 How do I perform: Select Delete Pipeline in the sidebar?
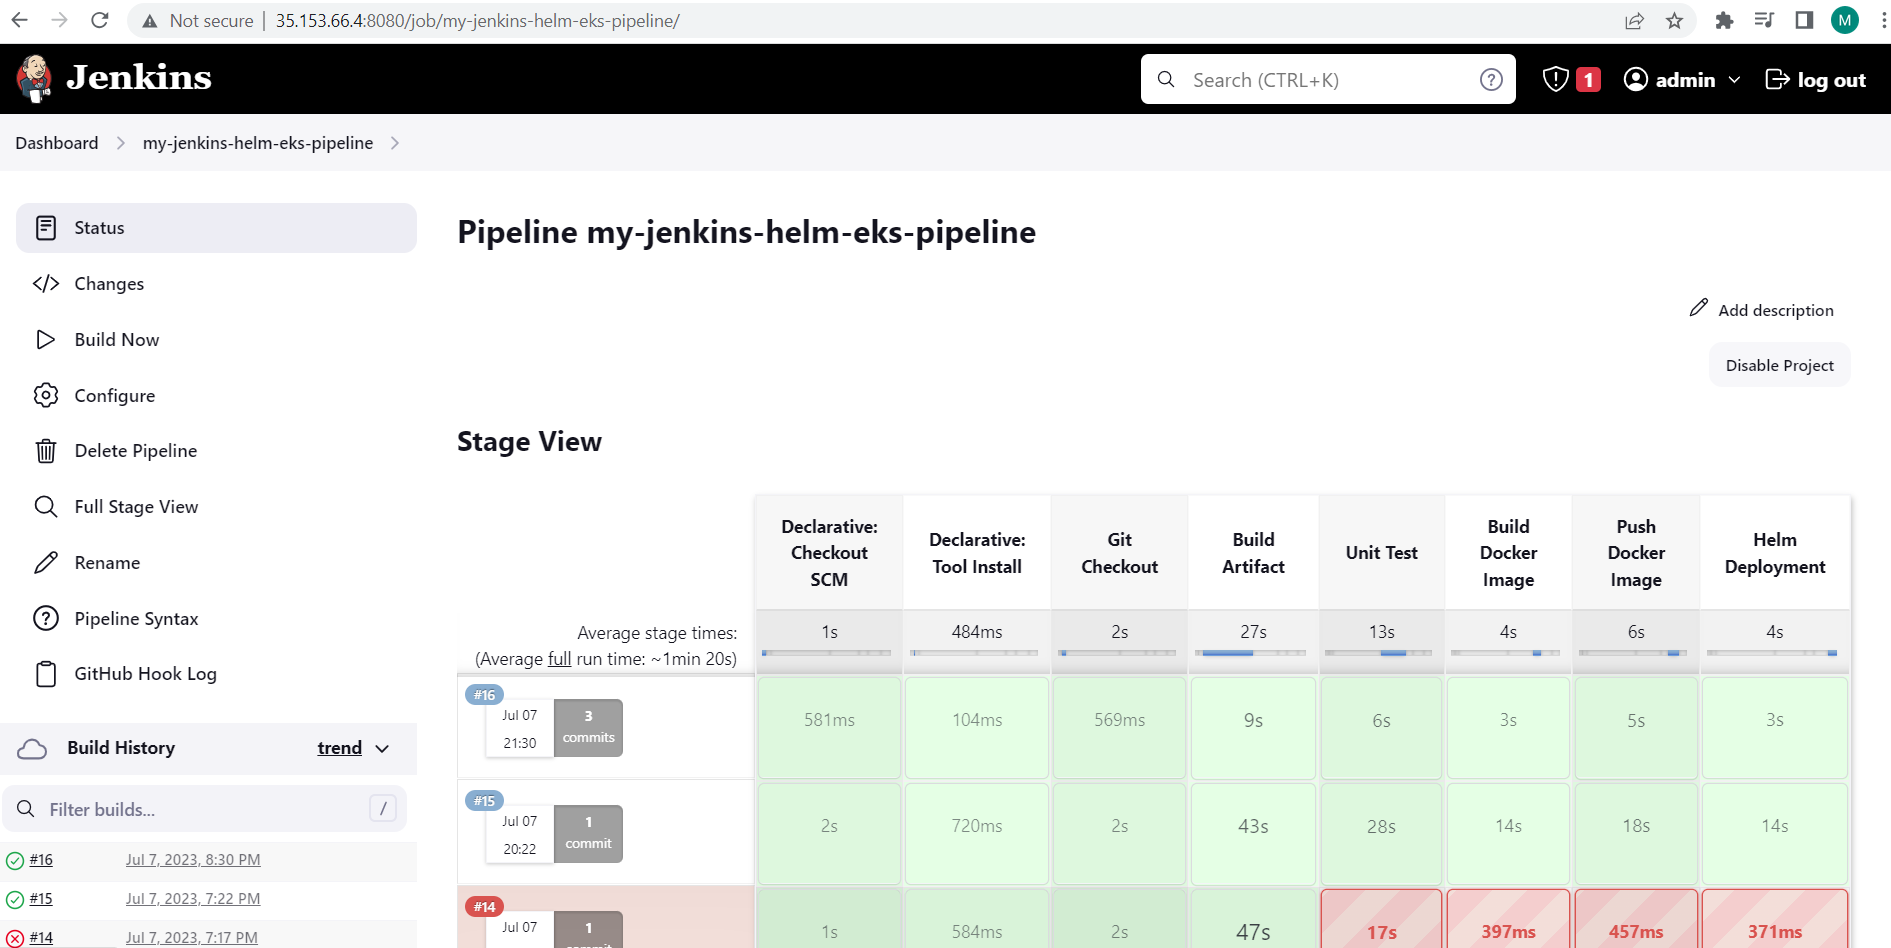tap(216, 451)
